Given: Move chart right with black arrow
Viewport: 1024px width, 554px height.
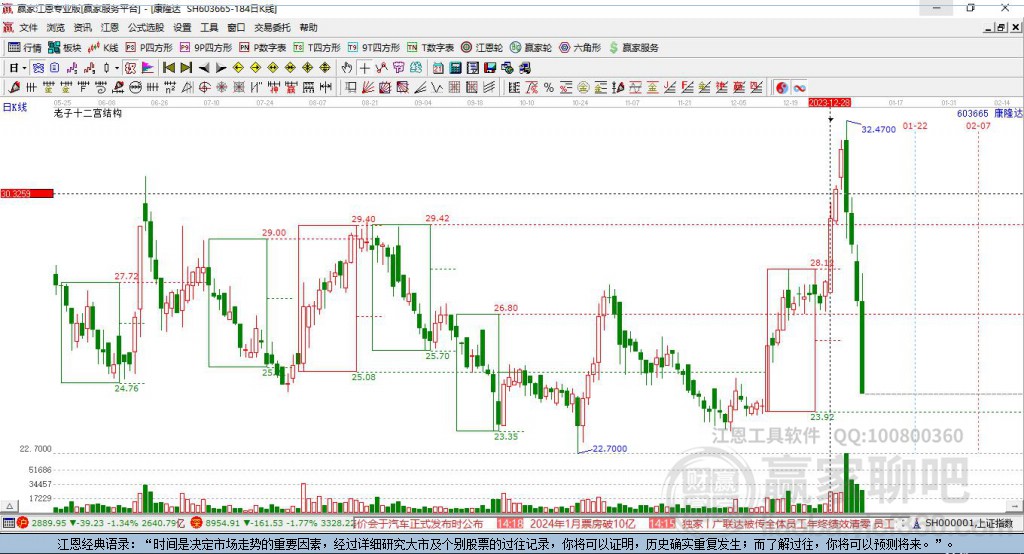Looking at the screenshot, I should click(221, 68).
